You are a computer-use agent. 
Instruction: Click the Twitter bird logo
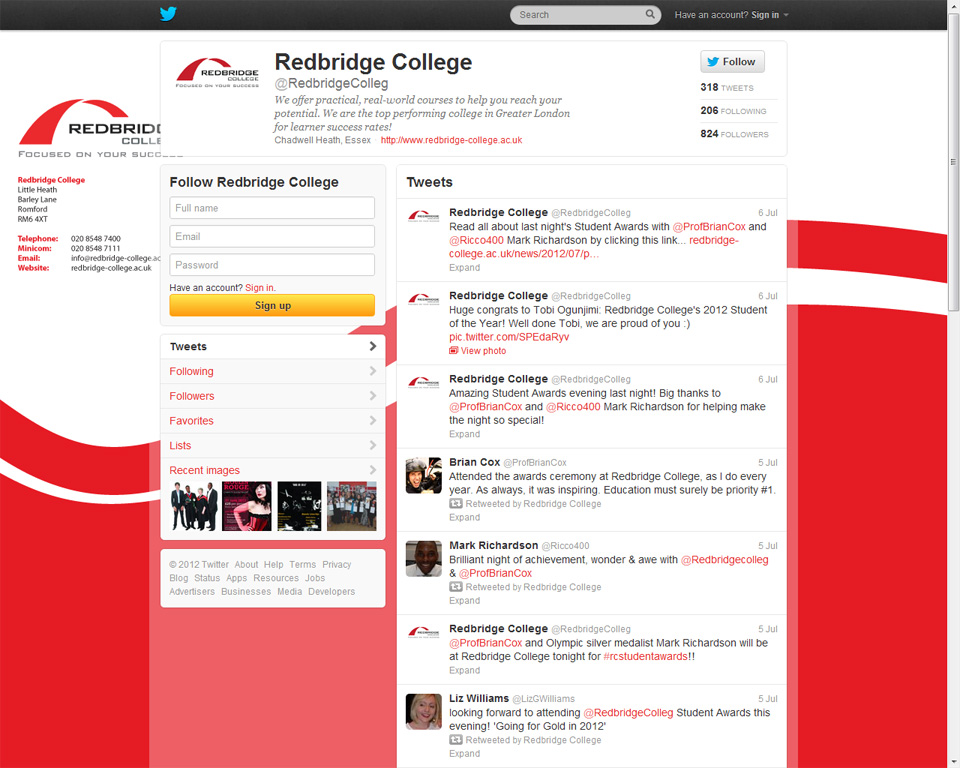pyautogui.click(x=168, y=14)
